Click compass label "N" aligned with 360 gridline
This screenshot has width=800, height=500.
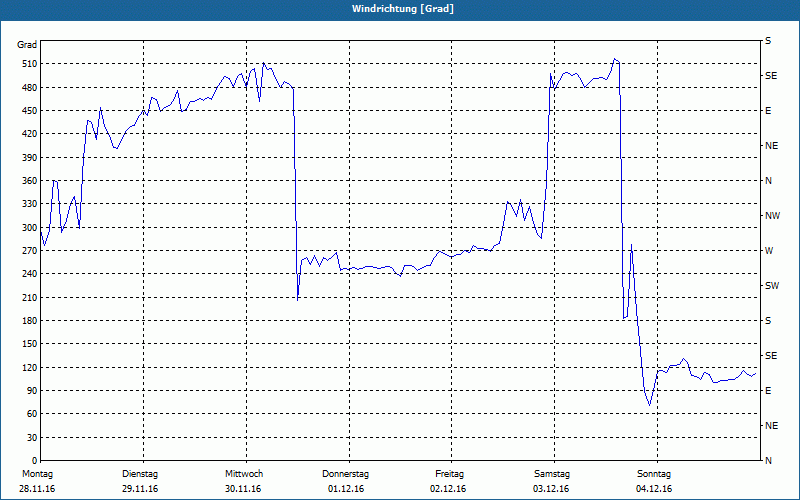tap(768, 181)
